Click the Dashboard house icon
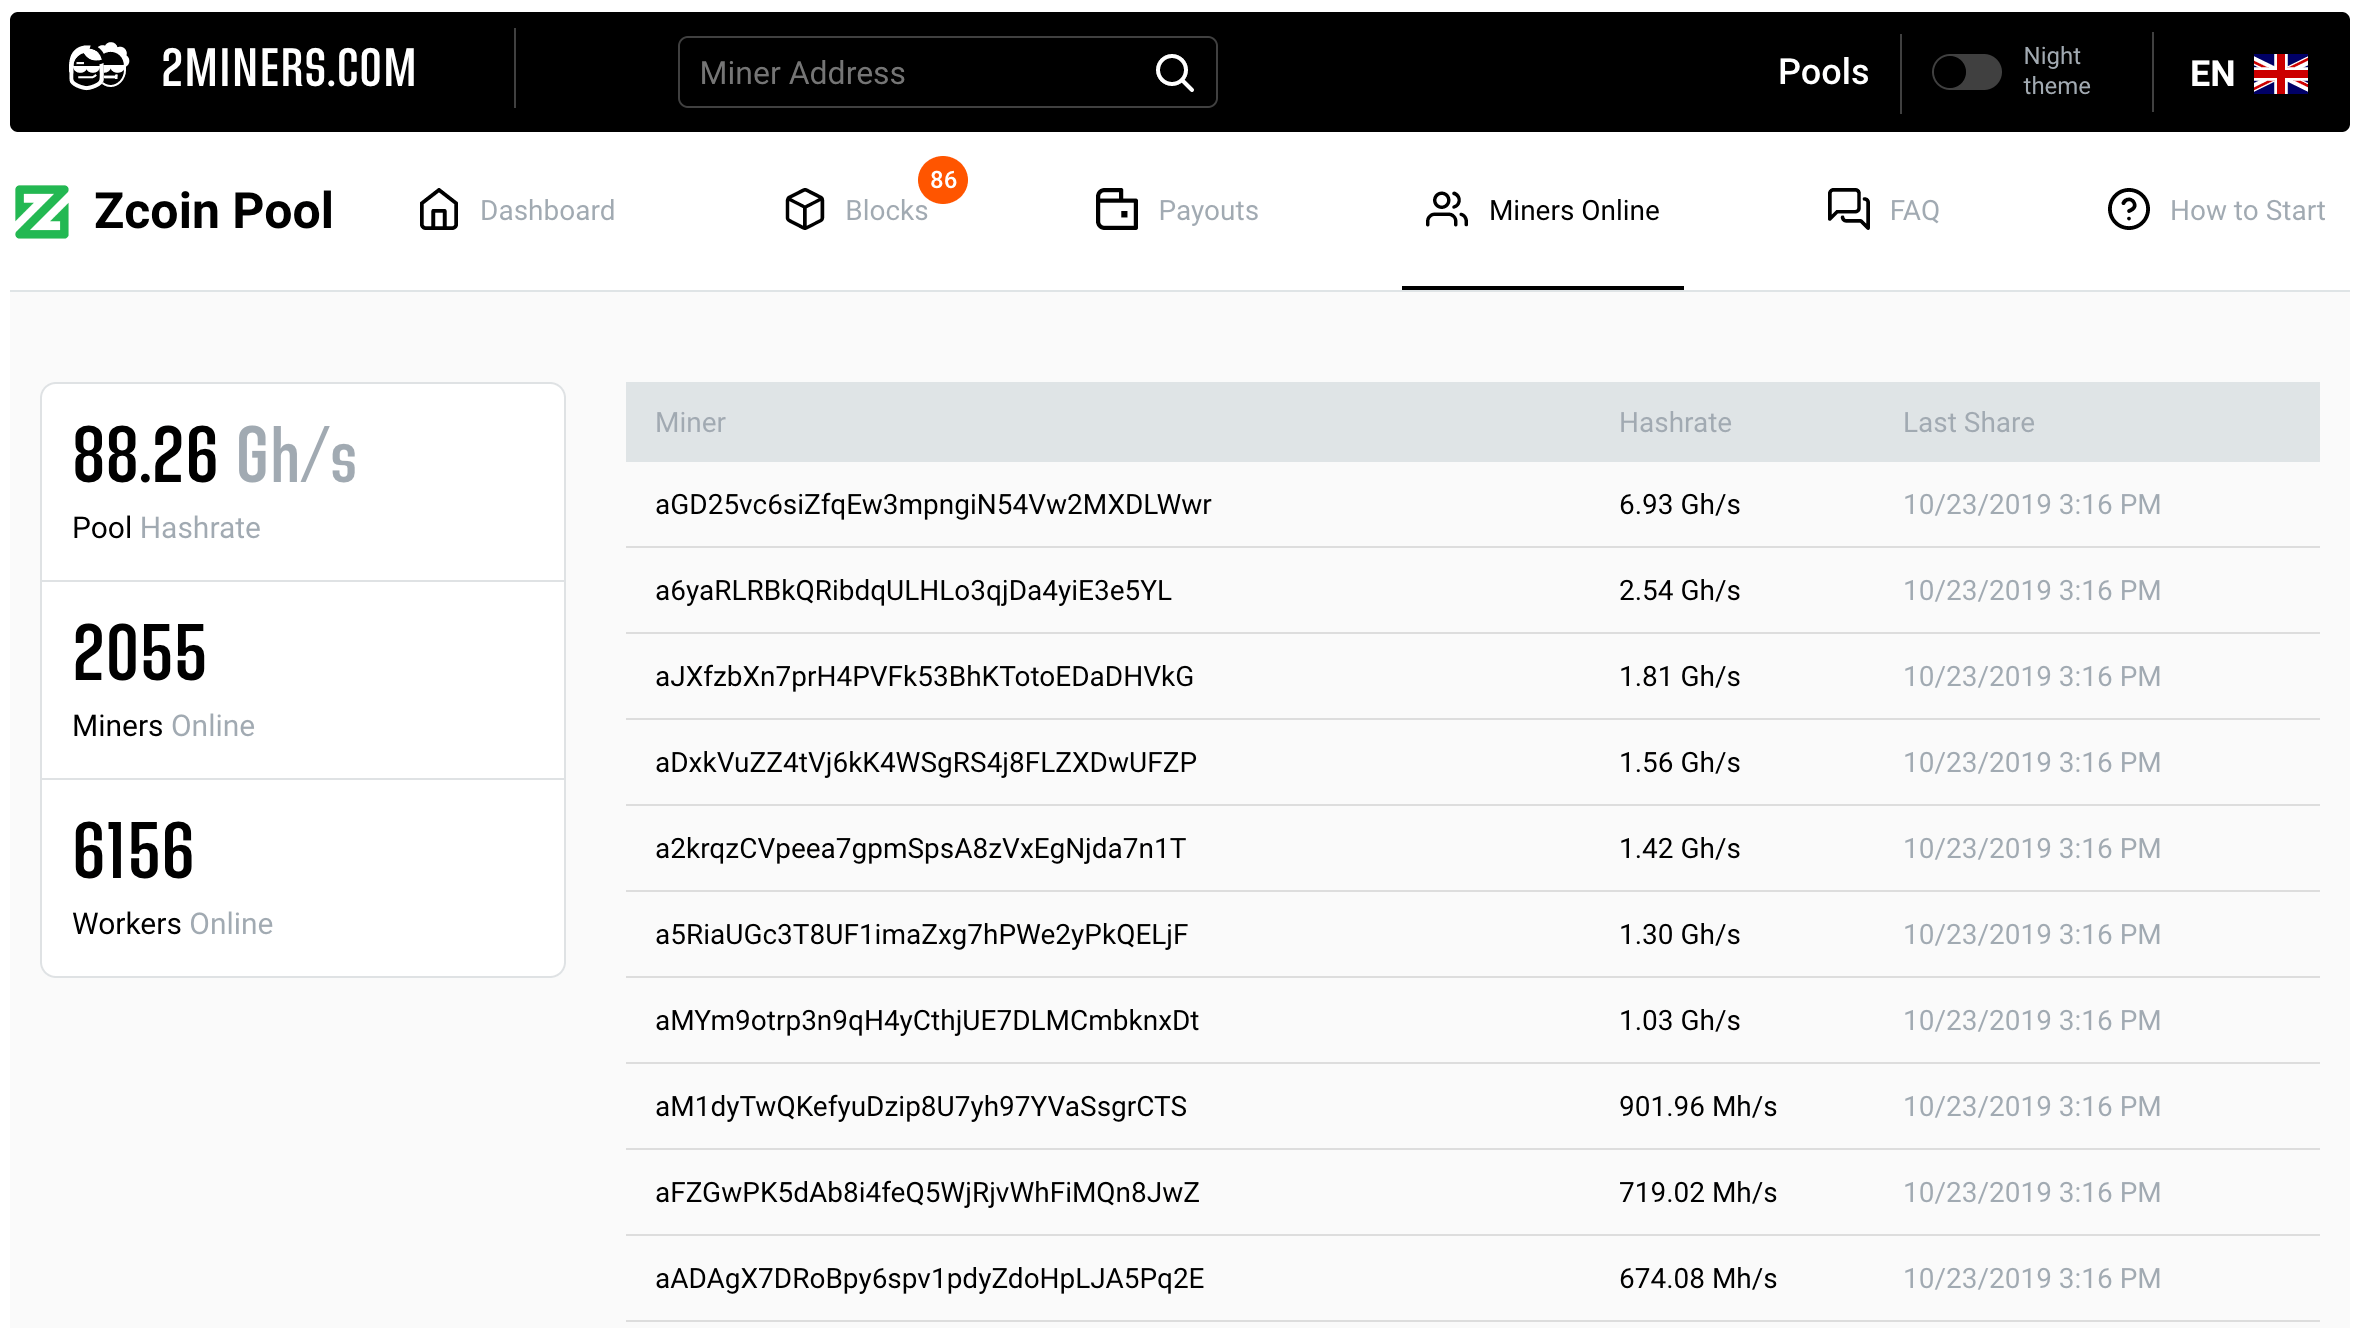The width and height of the screenshot is (2372, 1328). click(x=438, y=210)
